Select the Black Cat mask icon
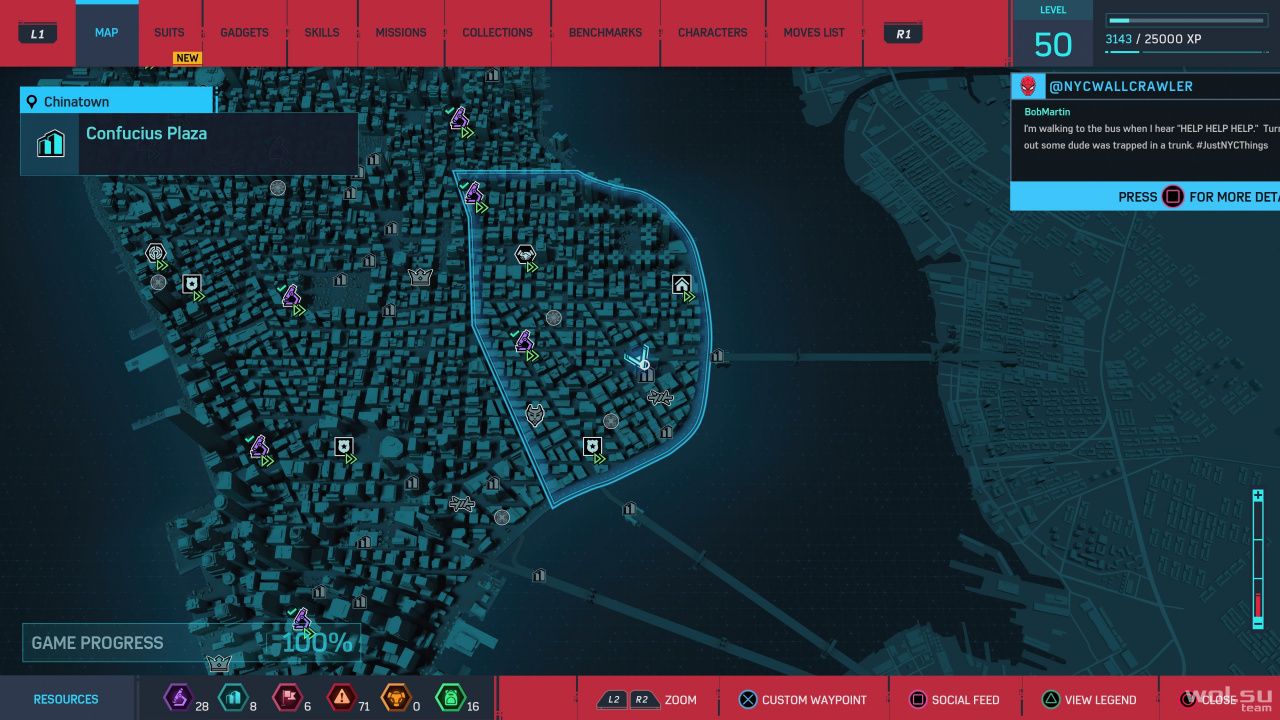 click(x=535, y=414)
